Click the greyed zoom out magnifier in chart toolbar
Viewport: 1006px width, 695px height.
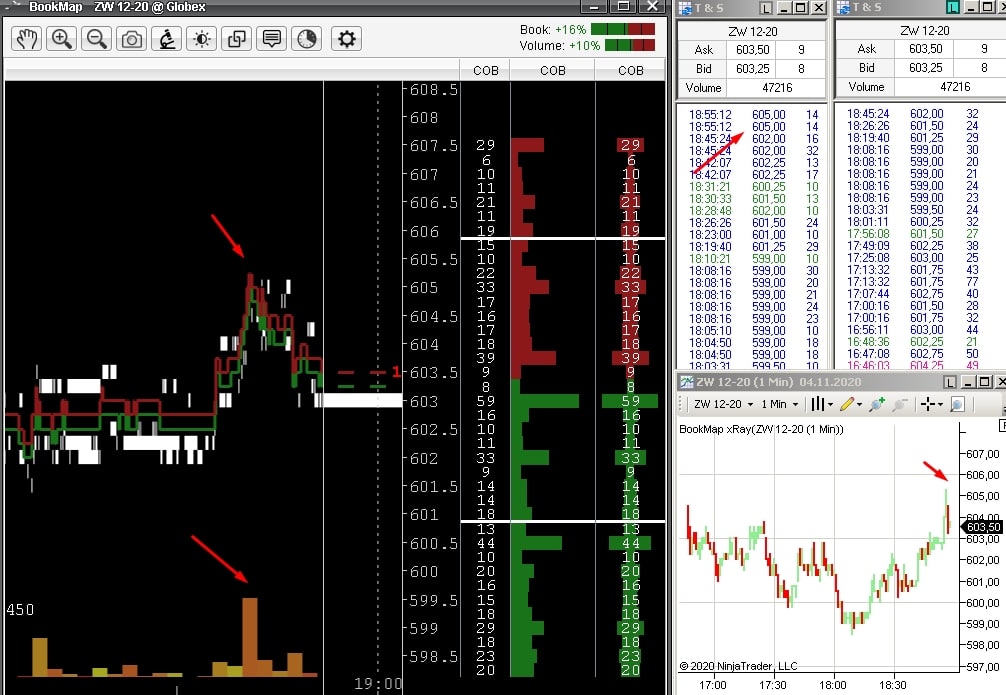pos(900,404)
